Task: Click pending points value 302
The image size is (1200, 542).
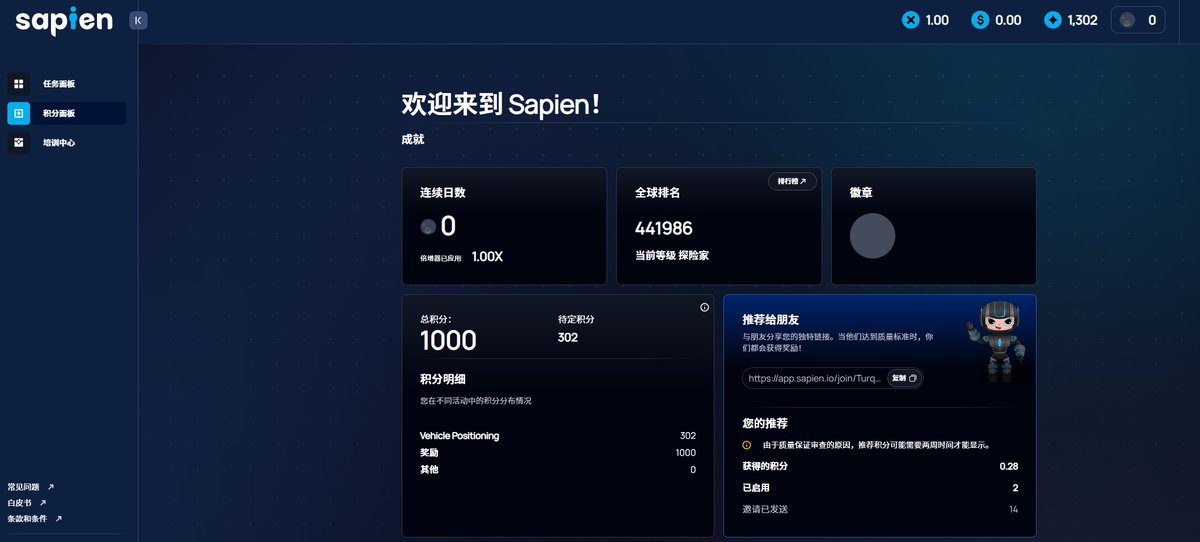Action: [568, 337]
